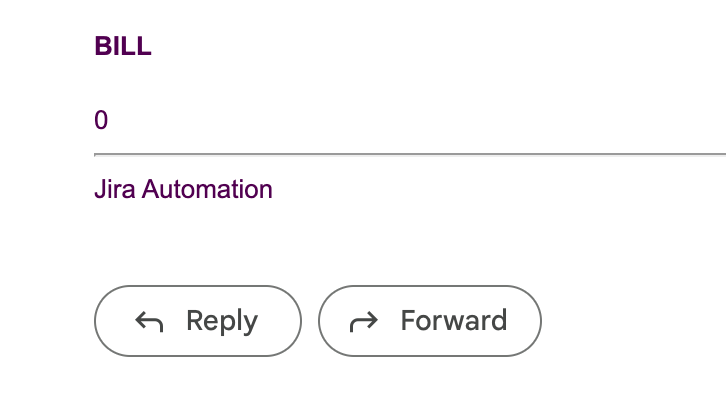726x404 pixels.
Task: Open the BILL project link
Action: point(123,46)
